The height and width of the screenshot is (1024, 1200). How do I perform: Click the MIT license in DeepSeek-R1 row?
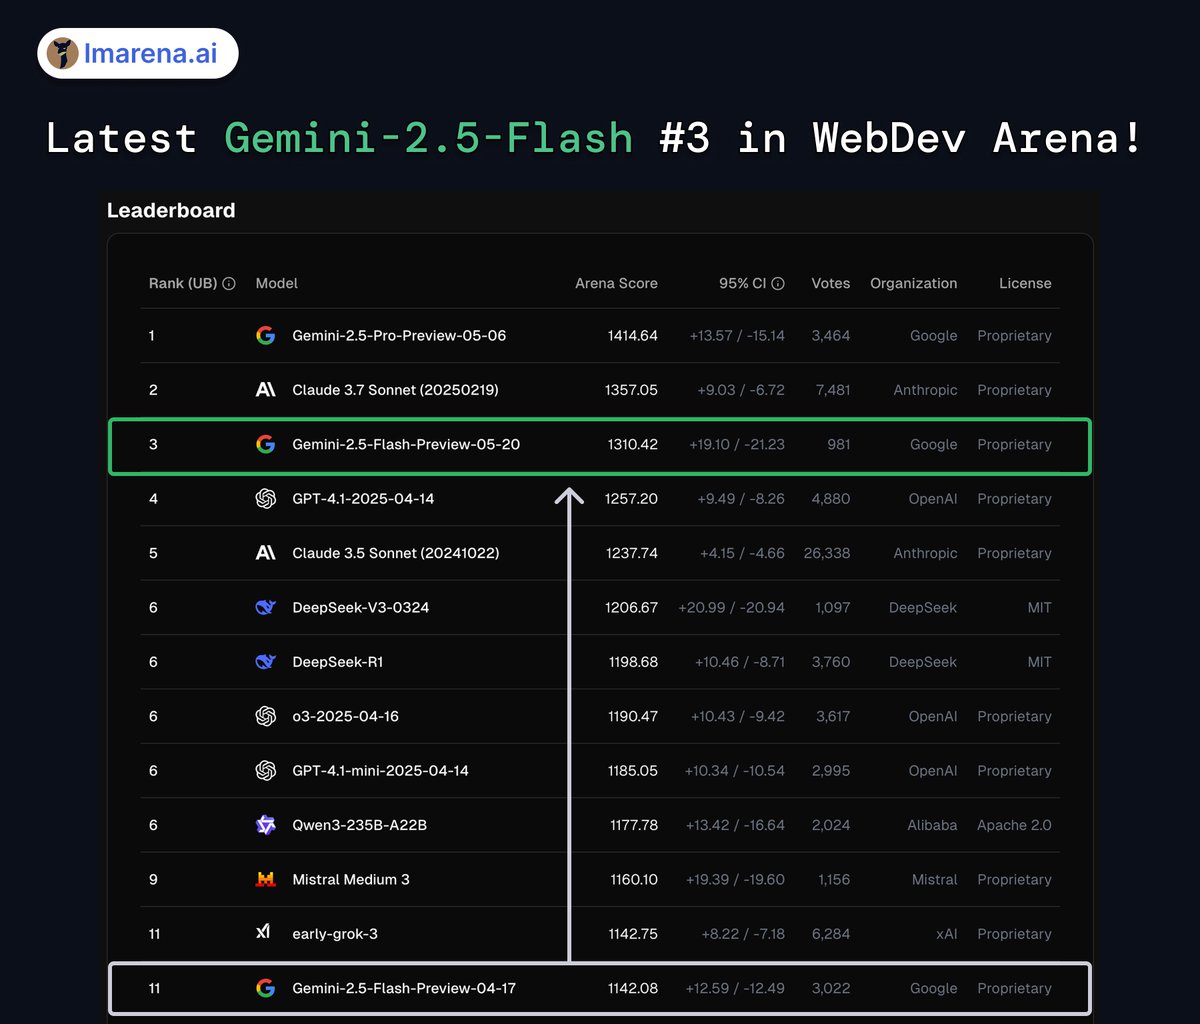[1040, 662]
